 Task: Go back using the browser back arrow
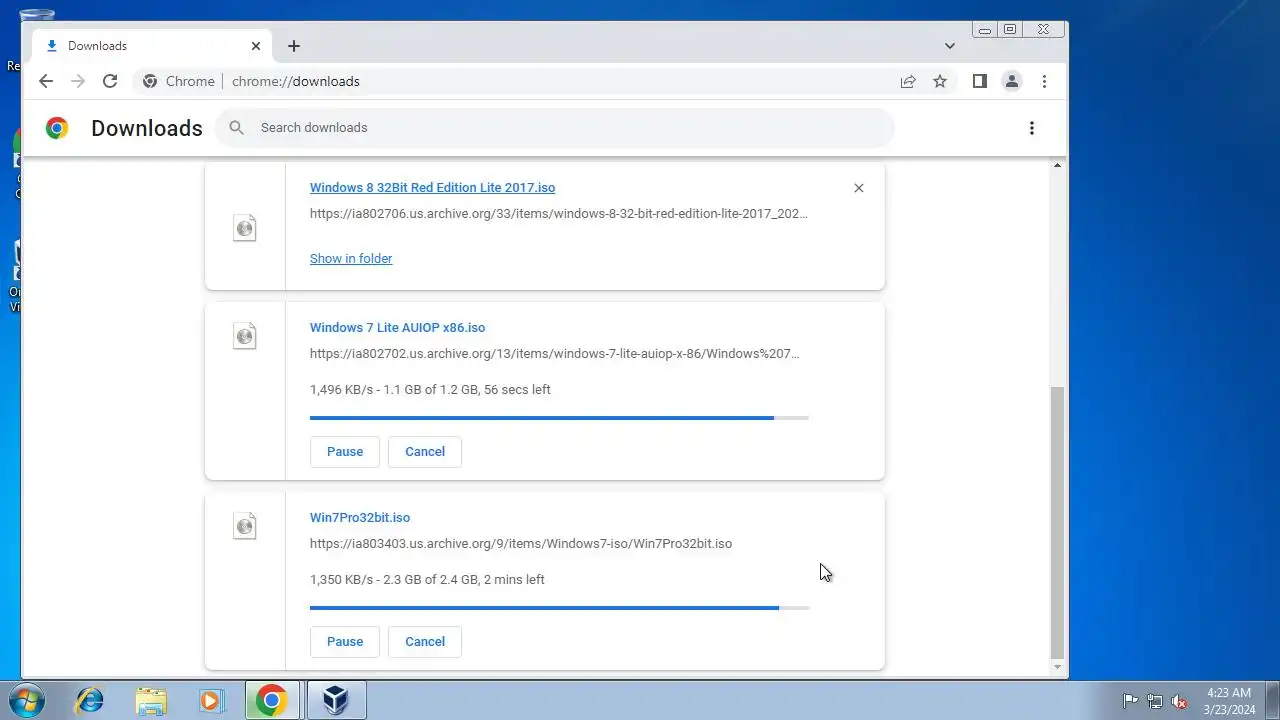tap(46, 81)
